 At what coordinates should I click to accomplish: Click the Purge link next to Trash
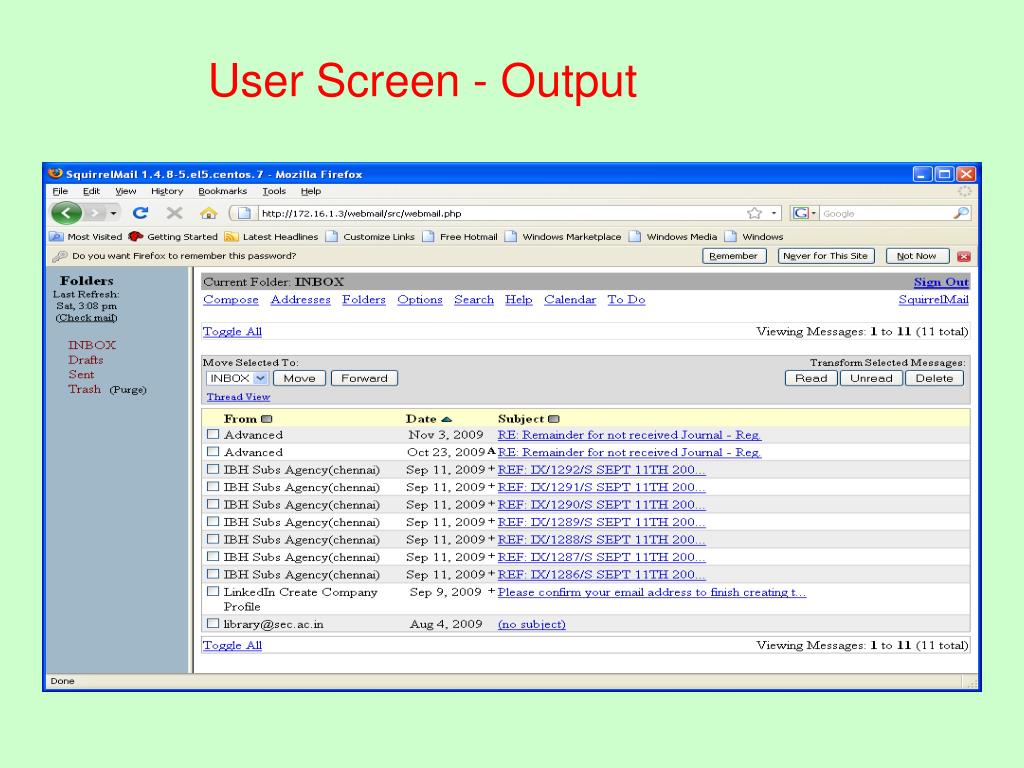128,390
